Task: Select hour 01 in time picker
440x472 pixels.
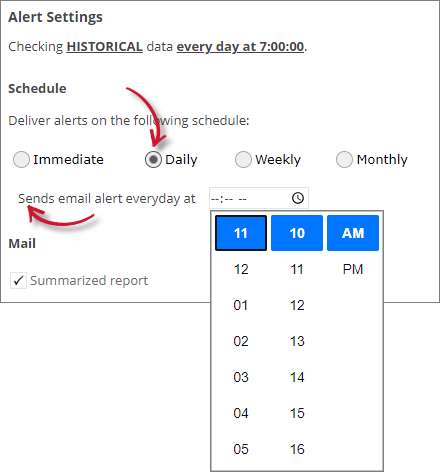Action: (241, 305)
